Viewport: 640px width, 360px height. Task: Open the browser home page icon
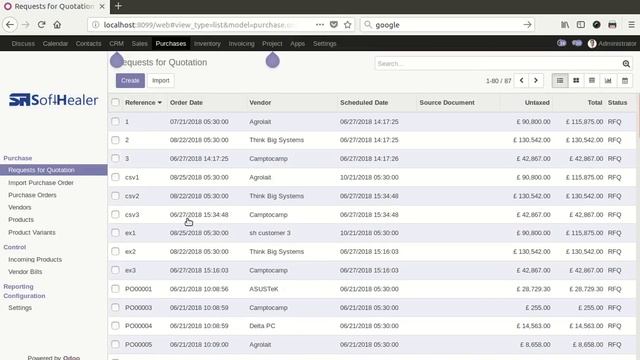[57, 25]
